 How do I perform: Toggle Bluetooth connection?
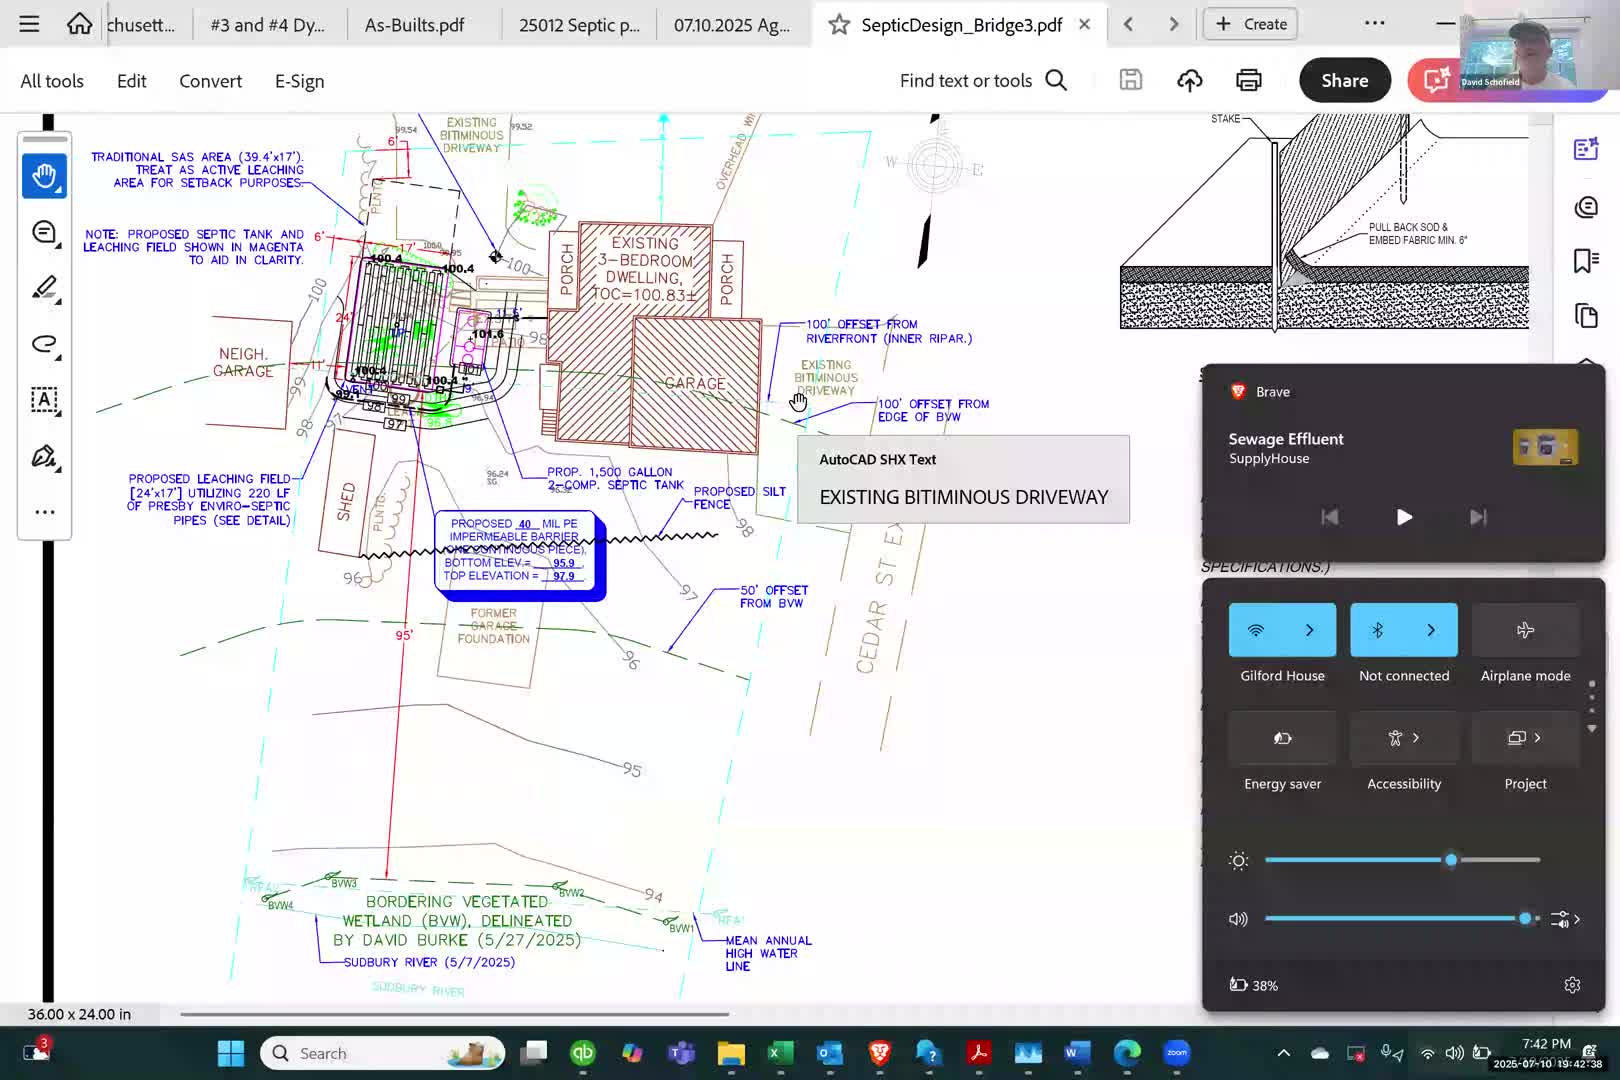(1378, 630)
